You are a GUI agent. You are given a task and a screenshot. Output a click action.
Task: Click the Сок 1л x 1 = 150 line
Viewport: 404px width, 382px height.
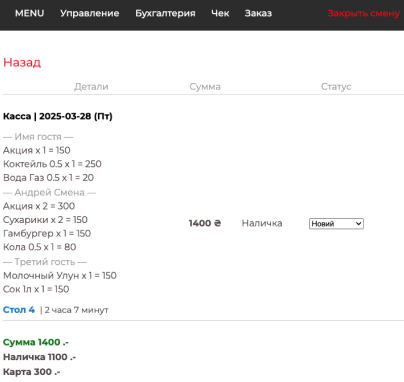pyautogui.click(x=36, y=289)
